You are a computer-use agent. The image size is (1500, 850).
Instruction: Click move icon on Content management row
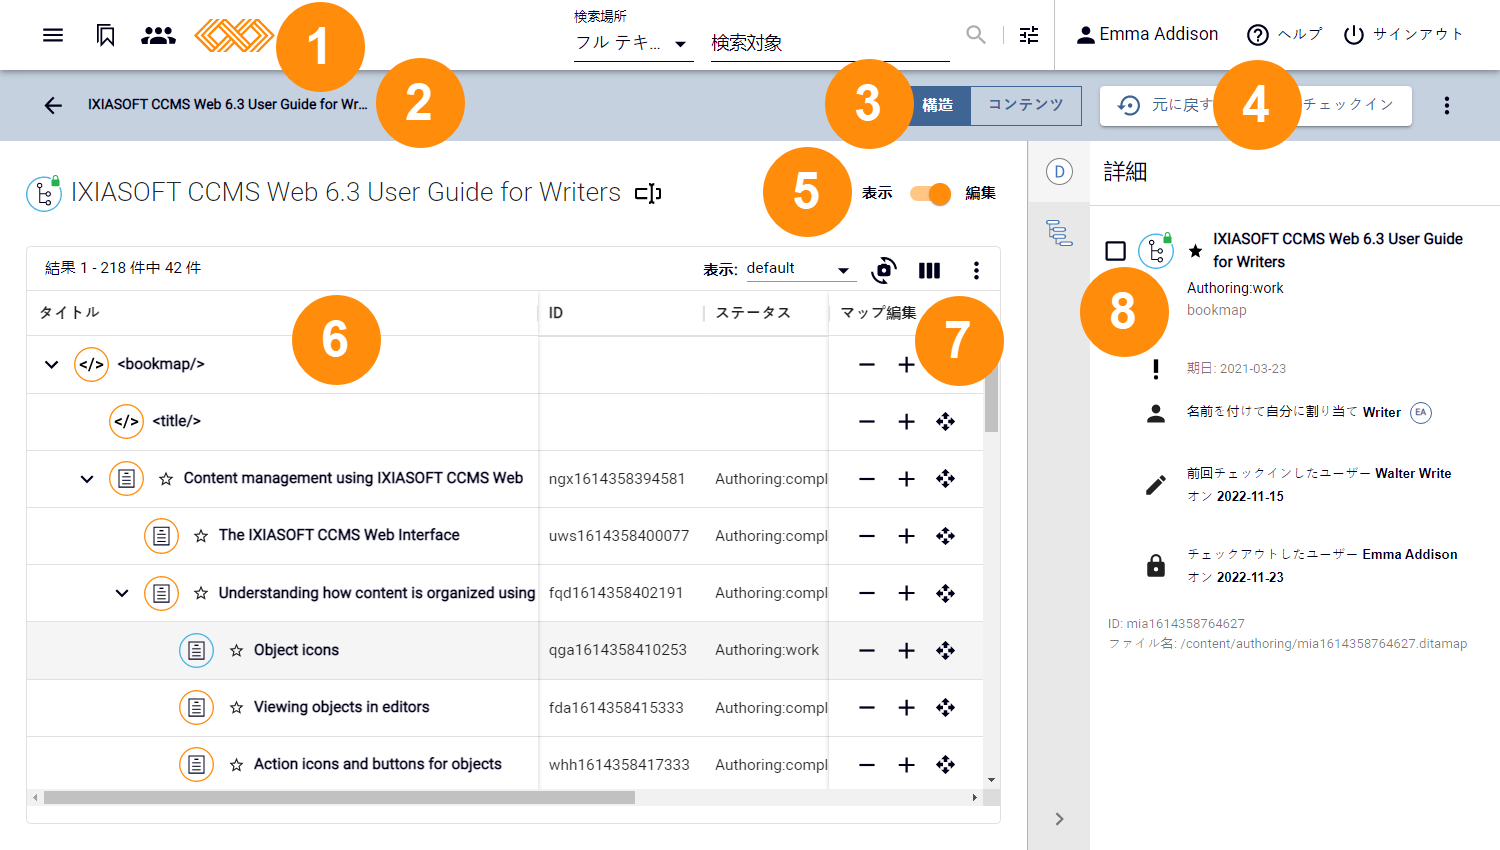[945, 479]
